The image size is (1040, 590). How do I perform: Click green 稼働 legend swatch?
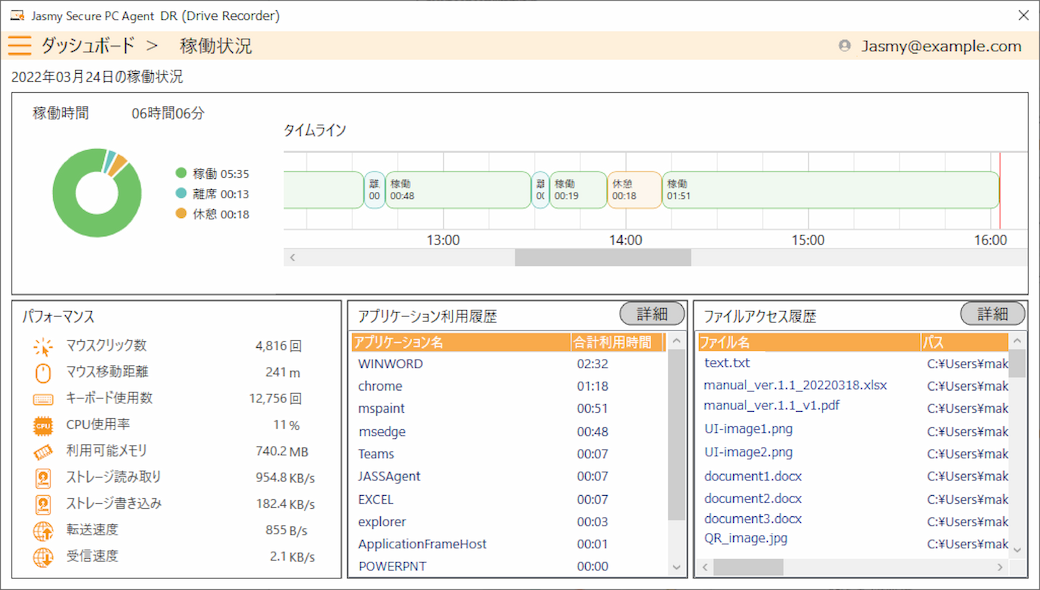tap(181, 173)
